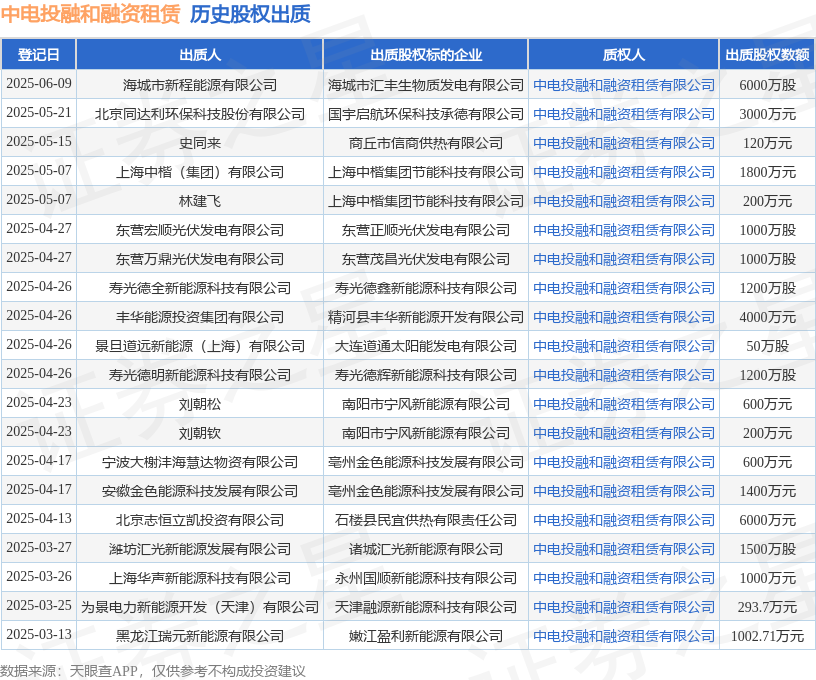Select the 史同来 pledgor cell

[x=200, y=143]
